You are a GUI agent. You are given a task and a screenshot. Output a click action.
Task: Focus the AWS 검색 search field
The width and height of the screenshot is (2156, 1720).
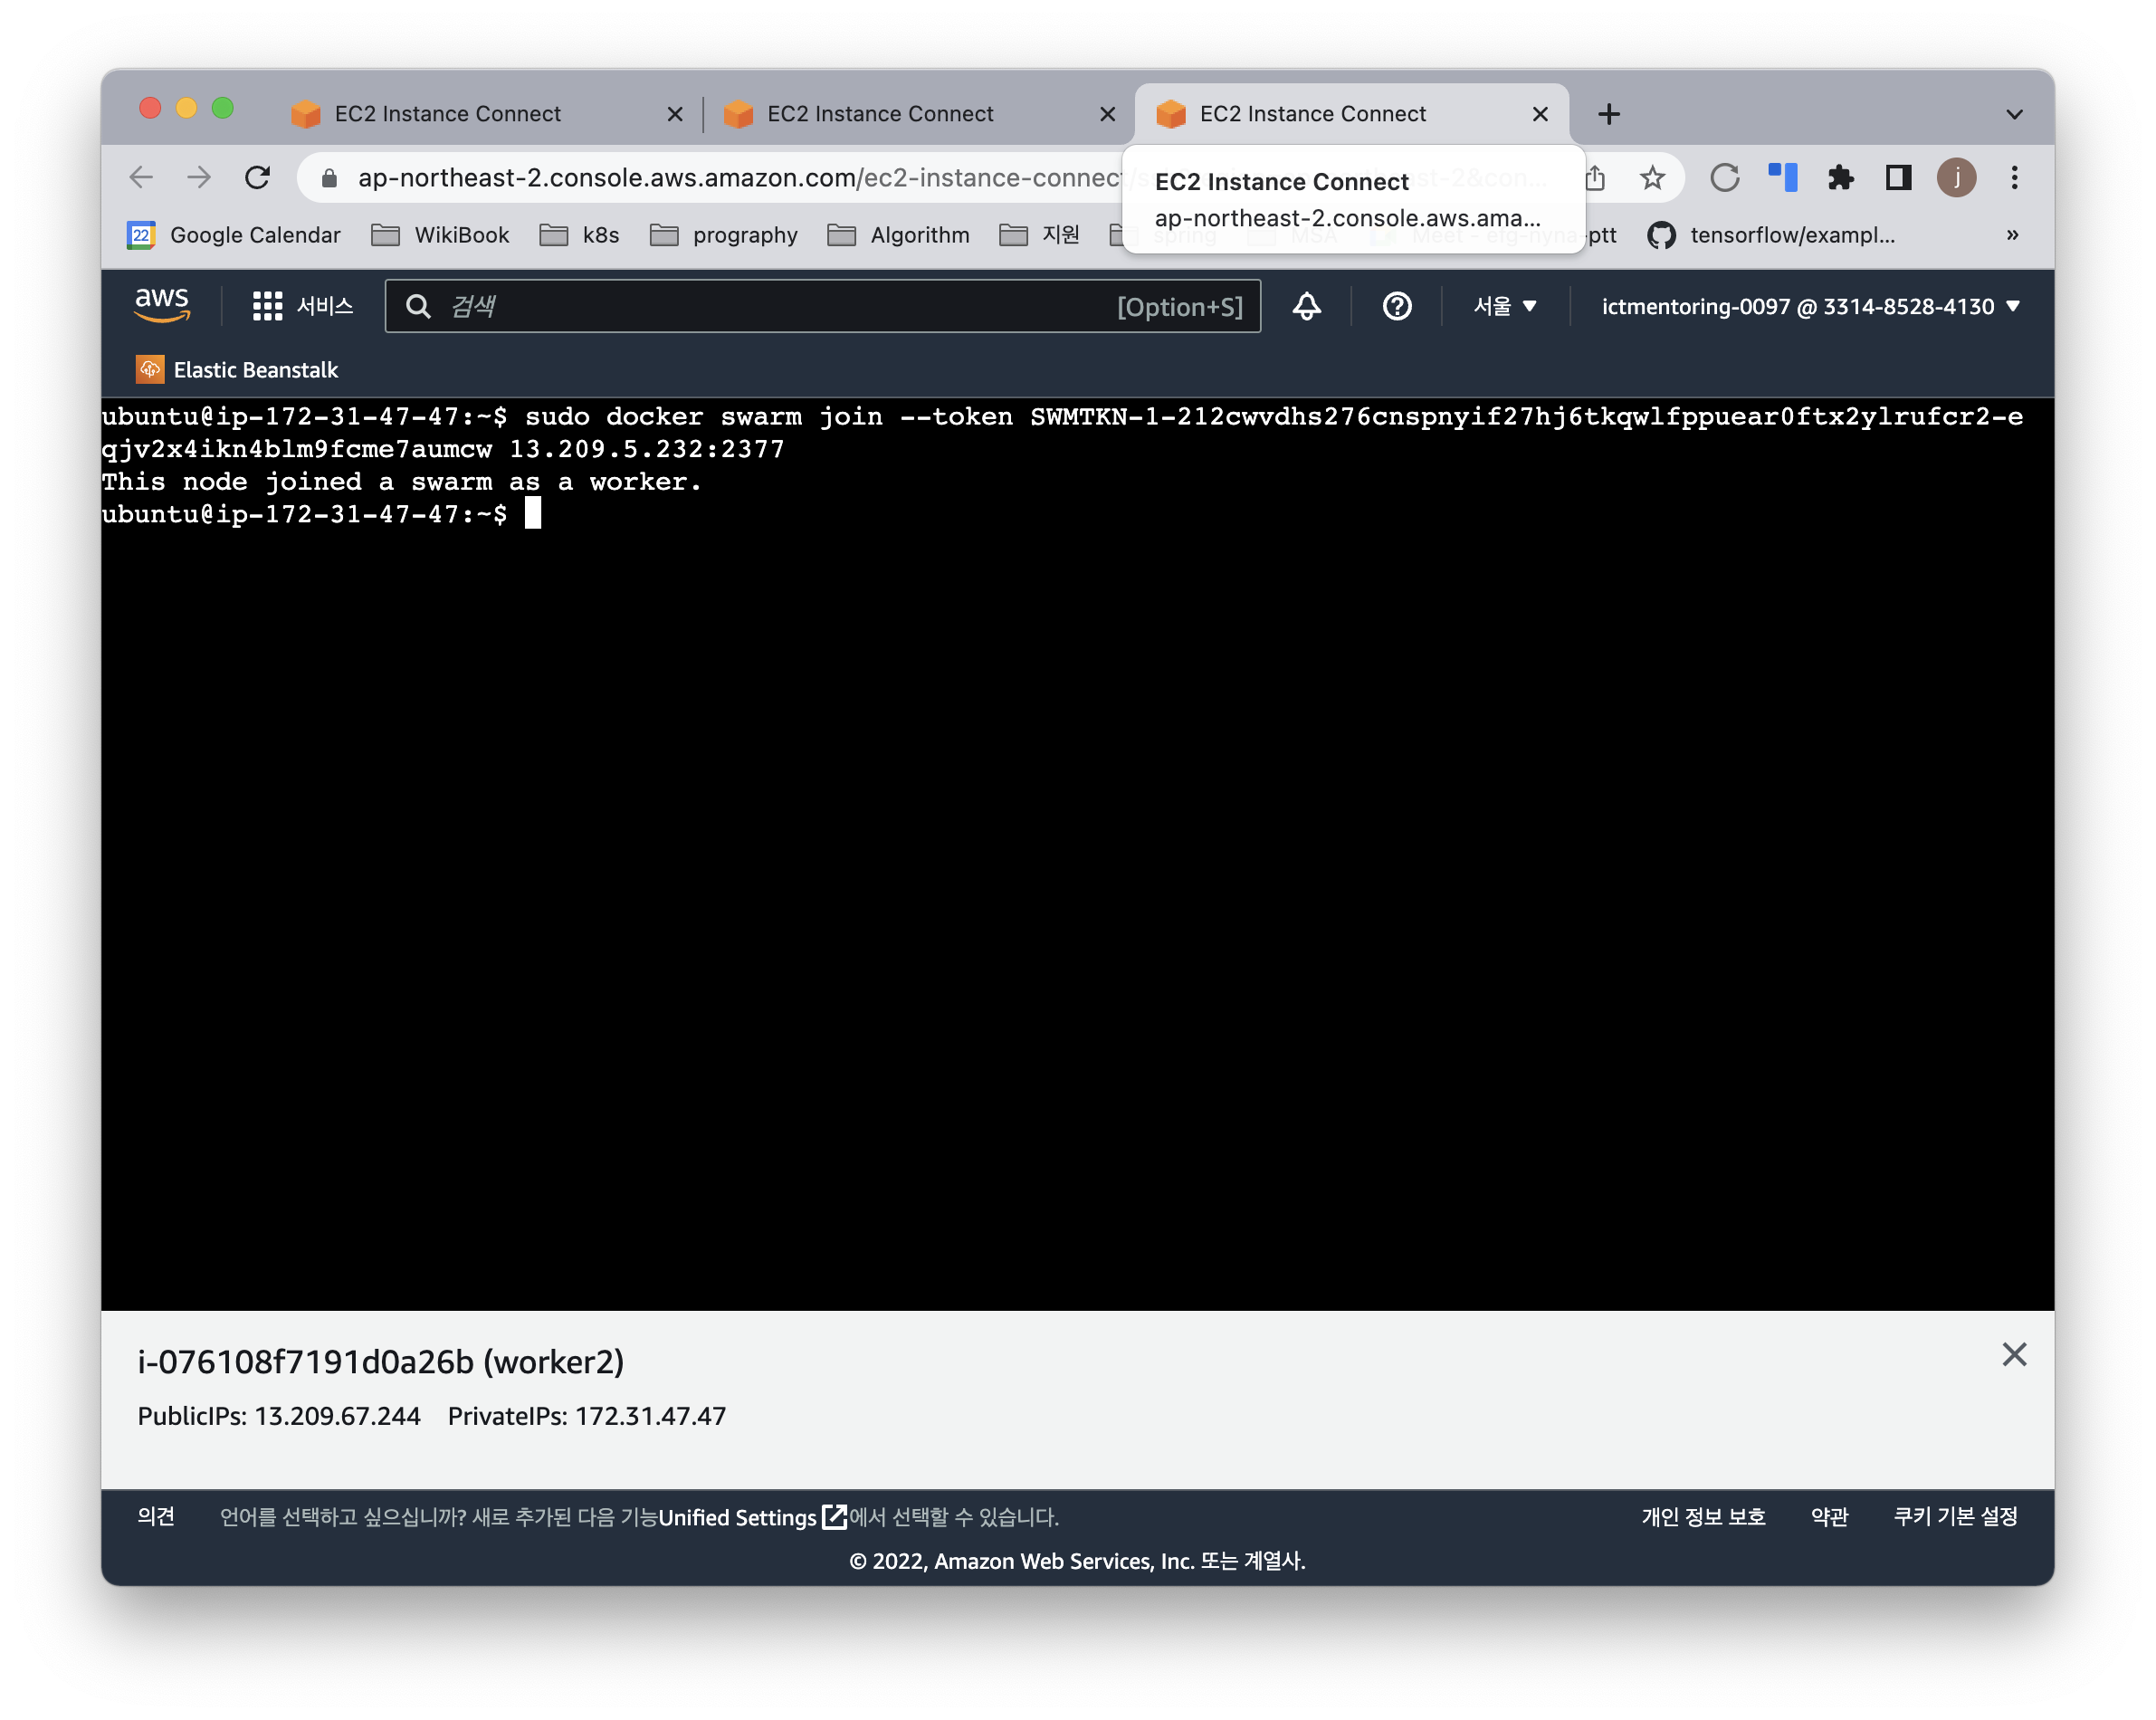click(780, 306)
